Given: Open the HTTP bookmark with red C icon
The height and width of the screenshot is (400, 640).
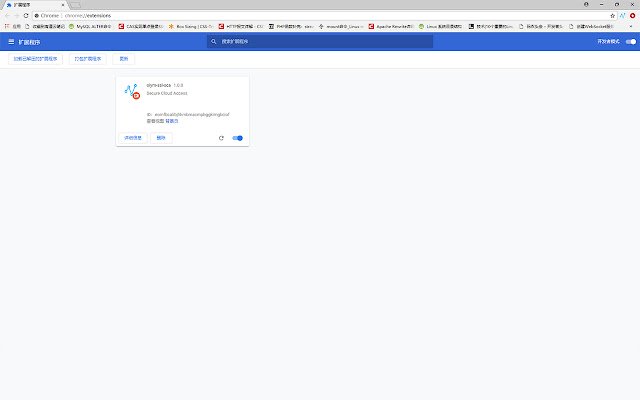Looking at the screenshot, I should coord(241,26).
